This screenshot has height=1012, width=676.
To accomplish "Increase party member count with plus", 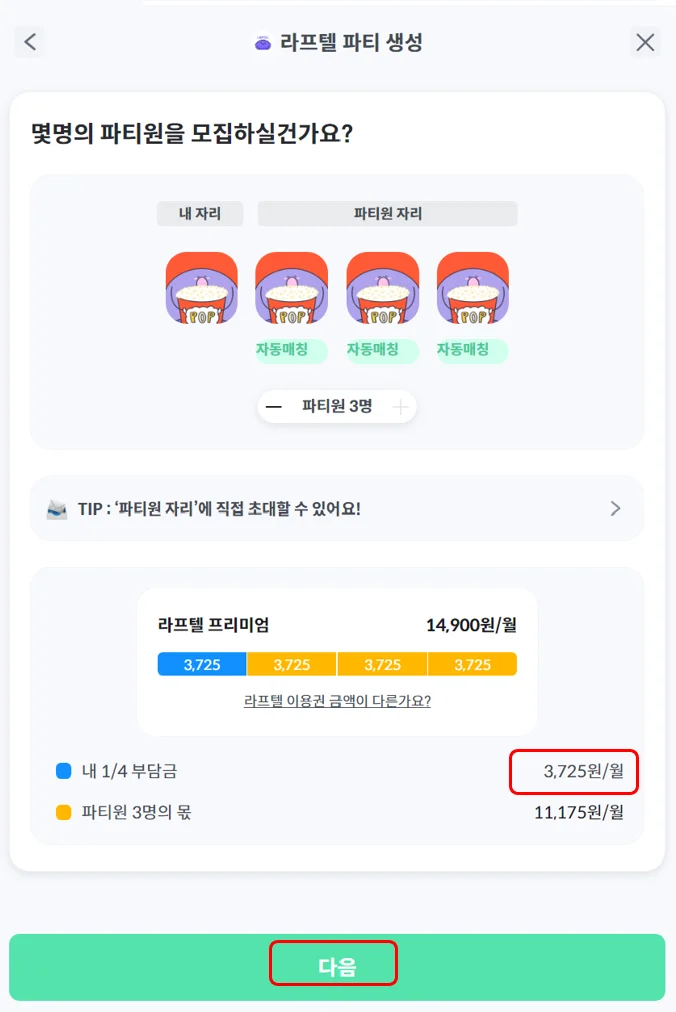I will [400, 407].
